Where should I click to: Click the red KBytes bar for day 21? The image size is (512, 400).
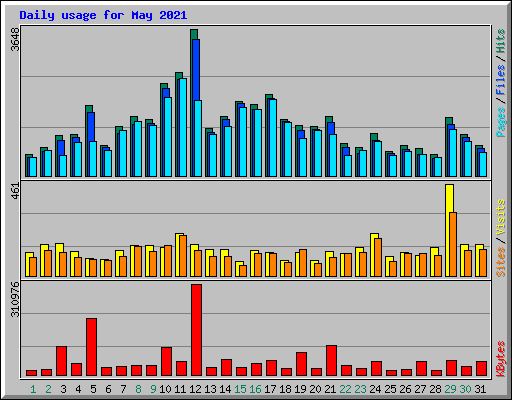point(331,361)
